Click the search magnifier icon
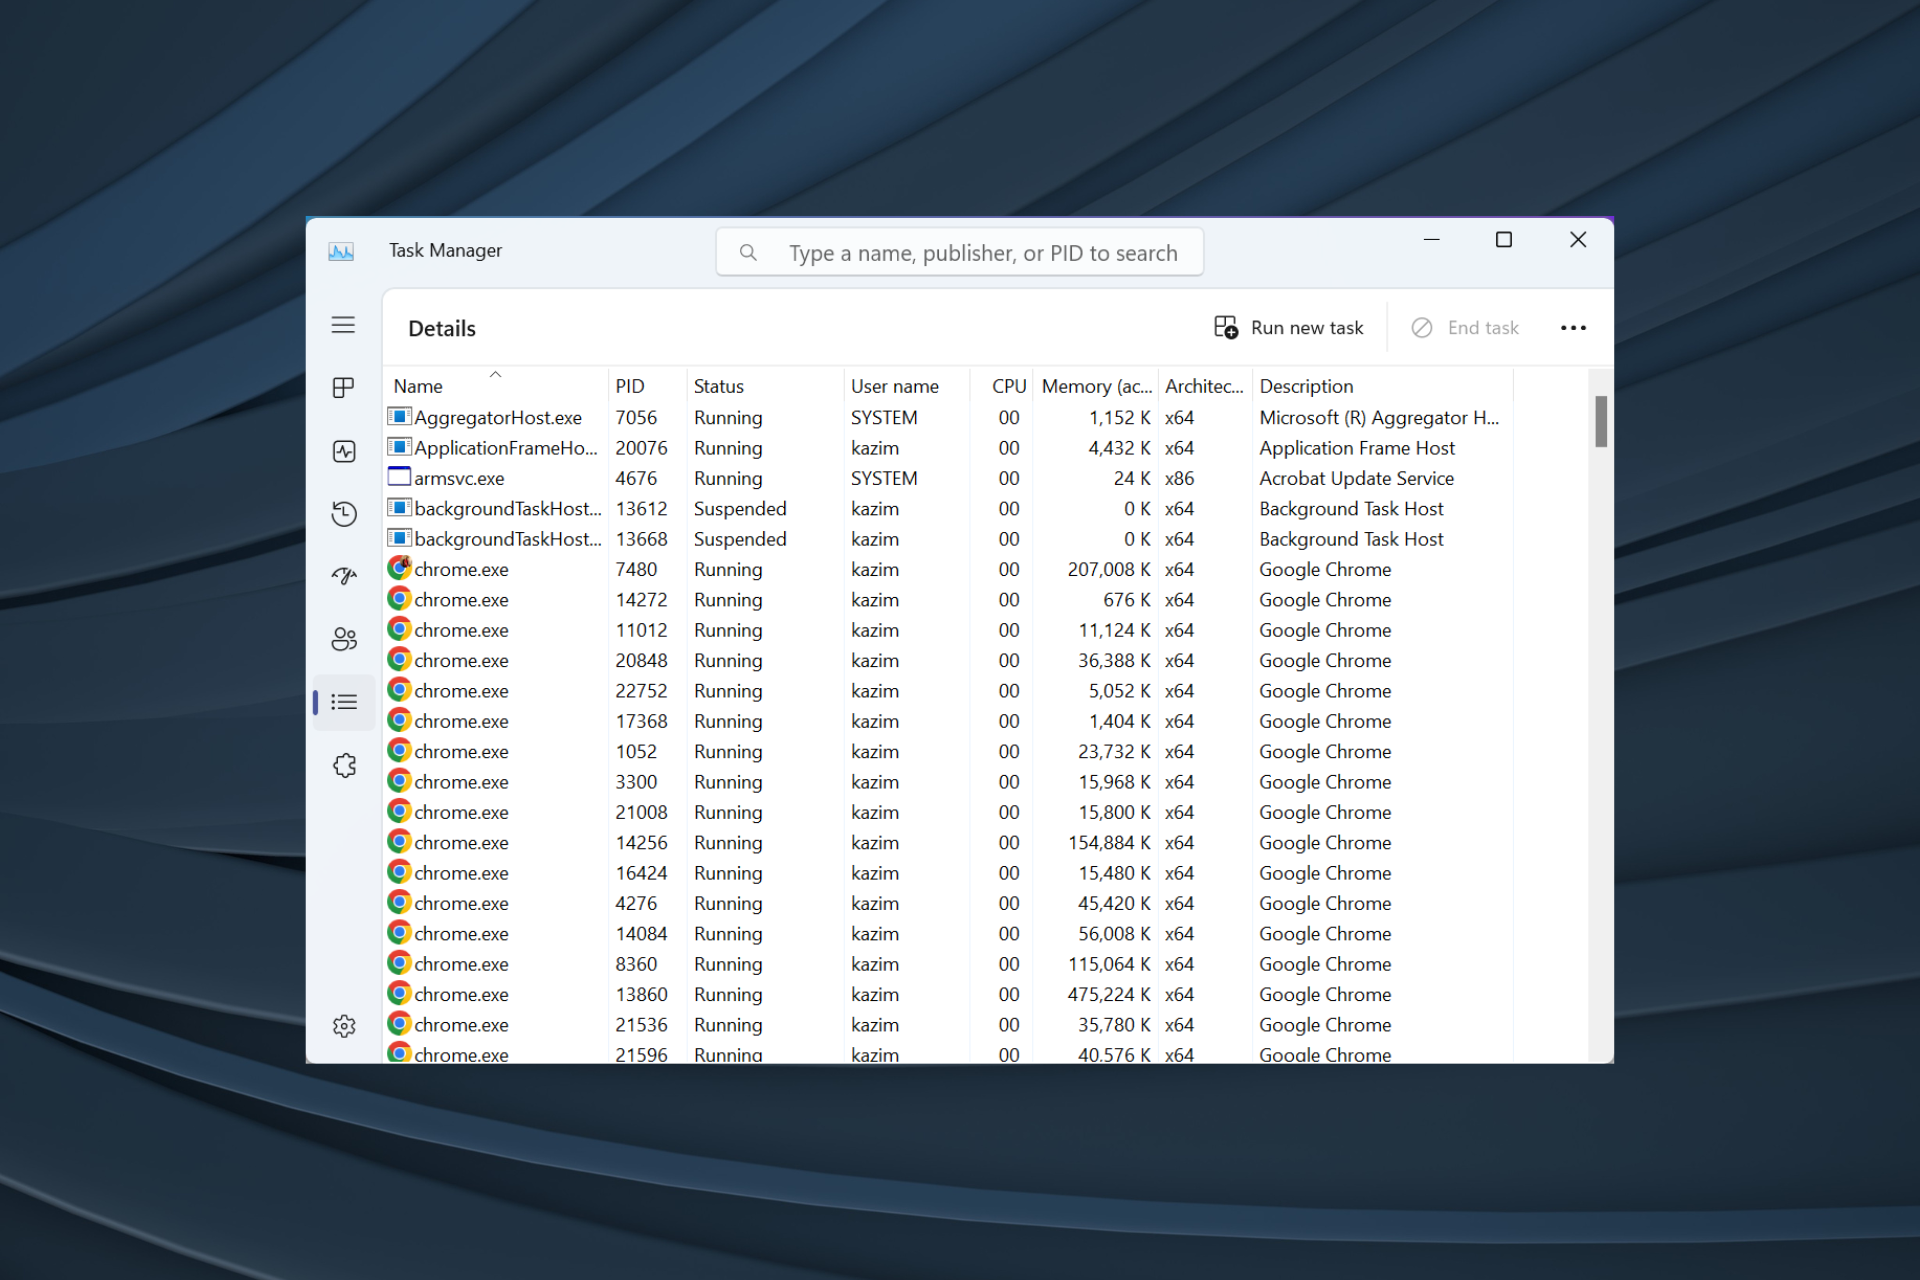 pos(748,253)
